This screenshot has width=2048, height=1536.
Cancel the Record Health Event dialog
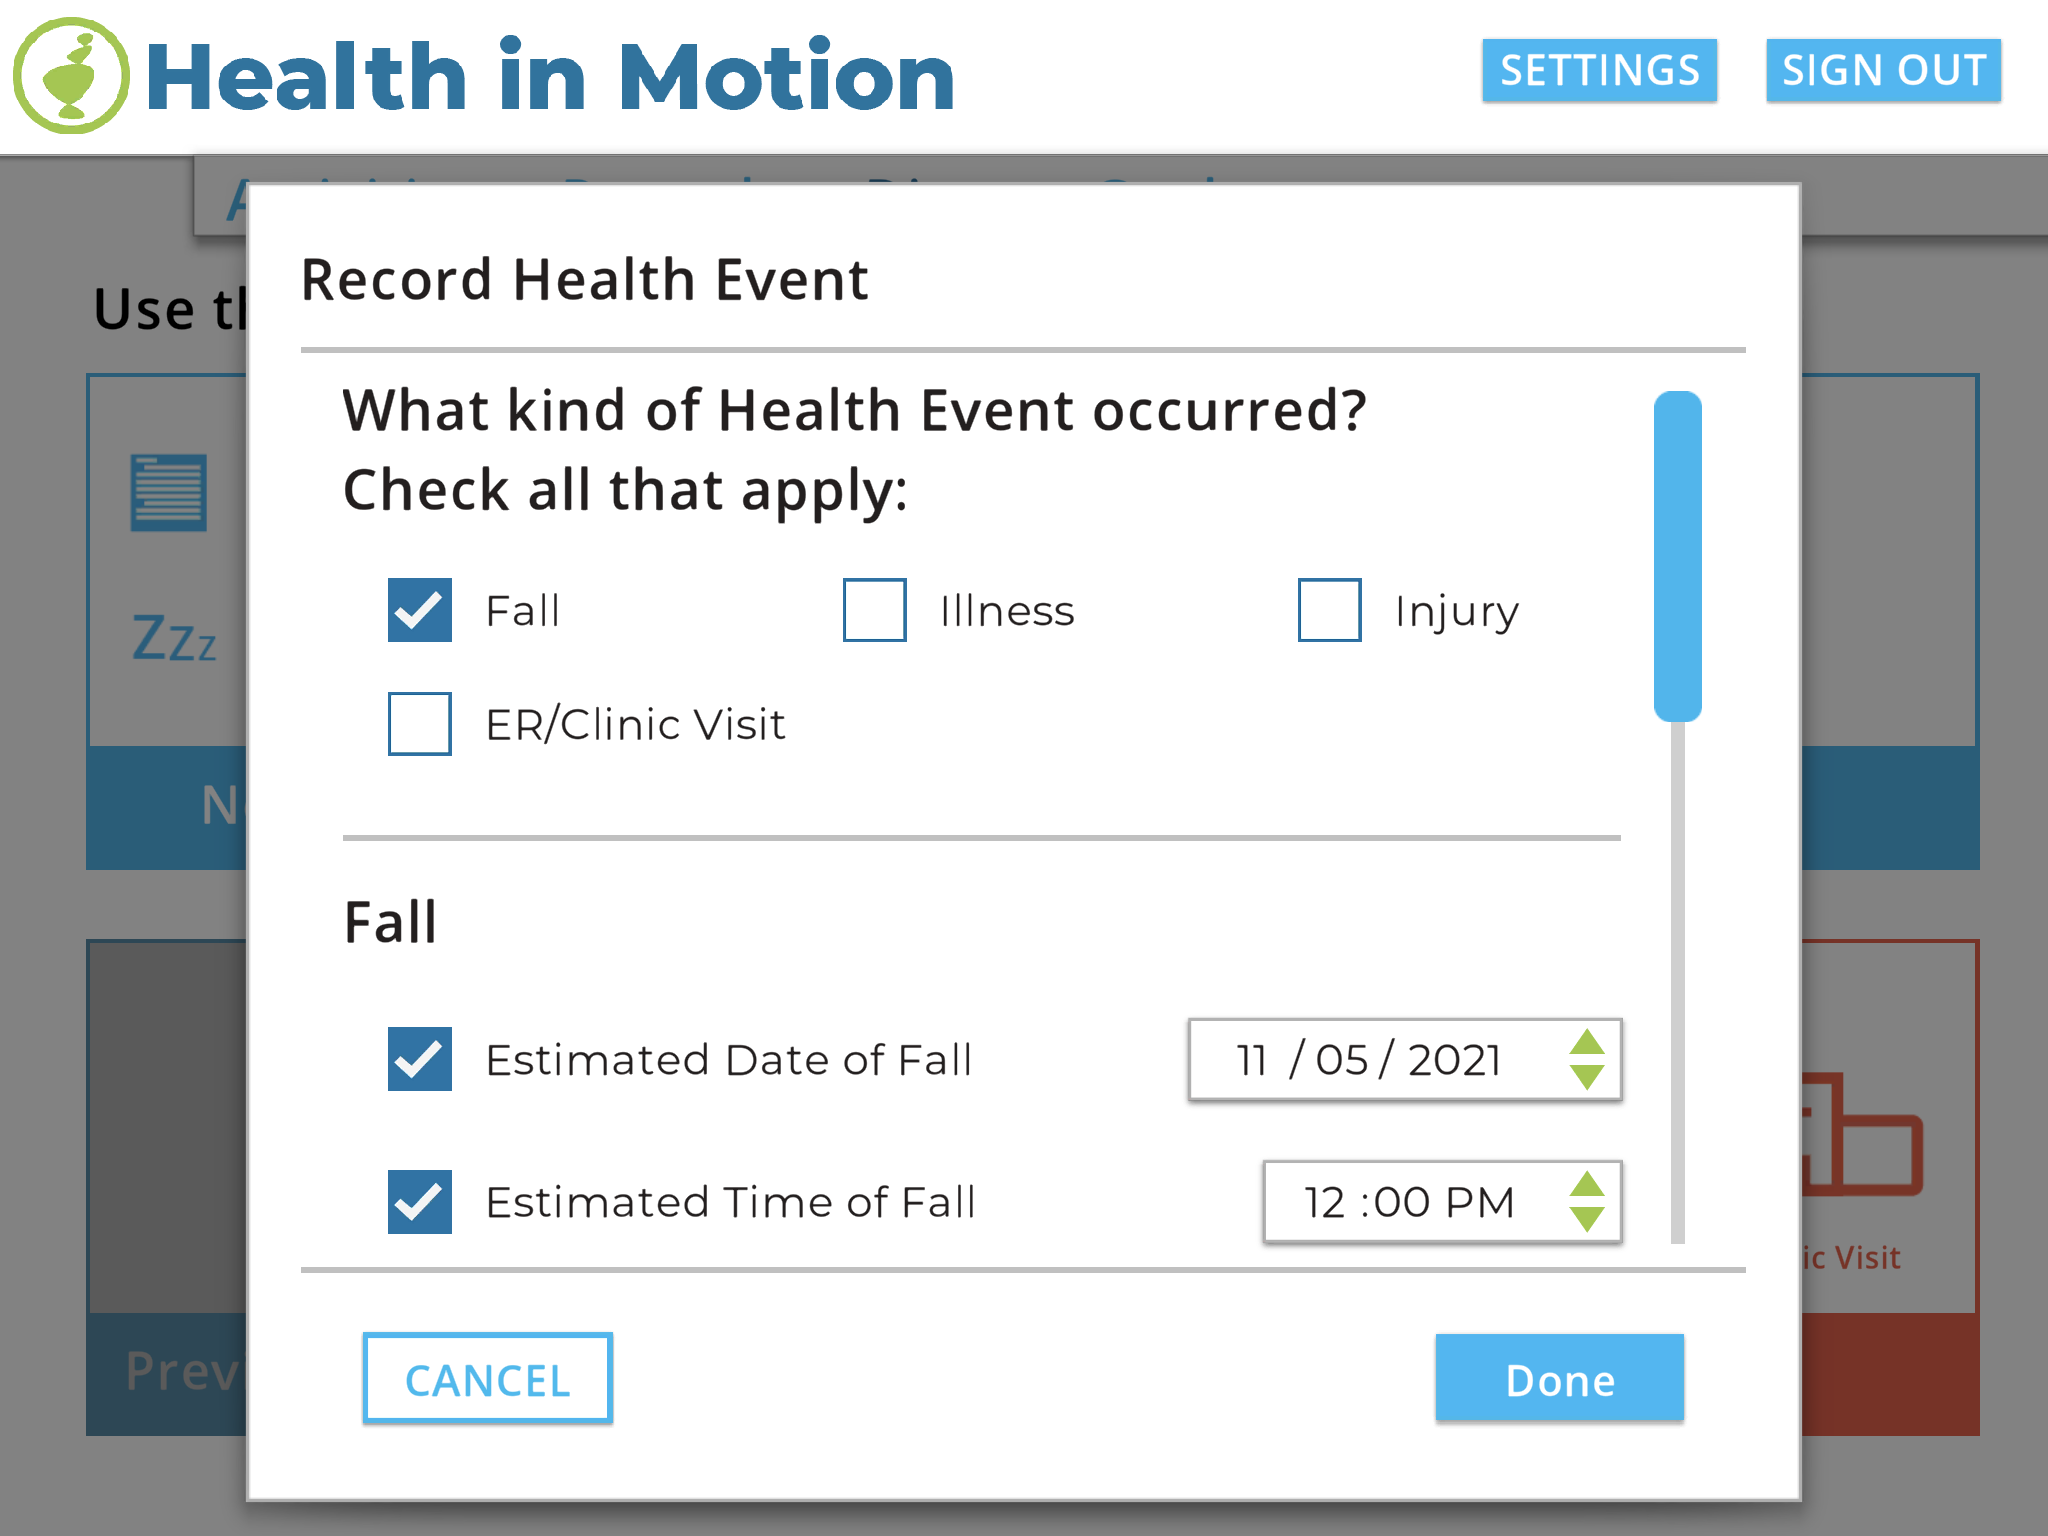pos(488,1379)
